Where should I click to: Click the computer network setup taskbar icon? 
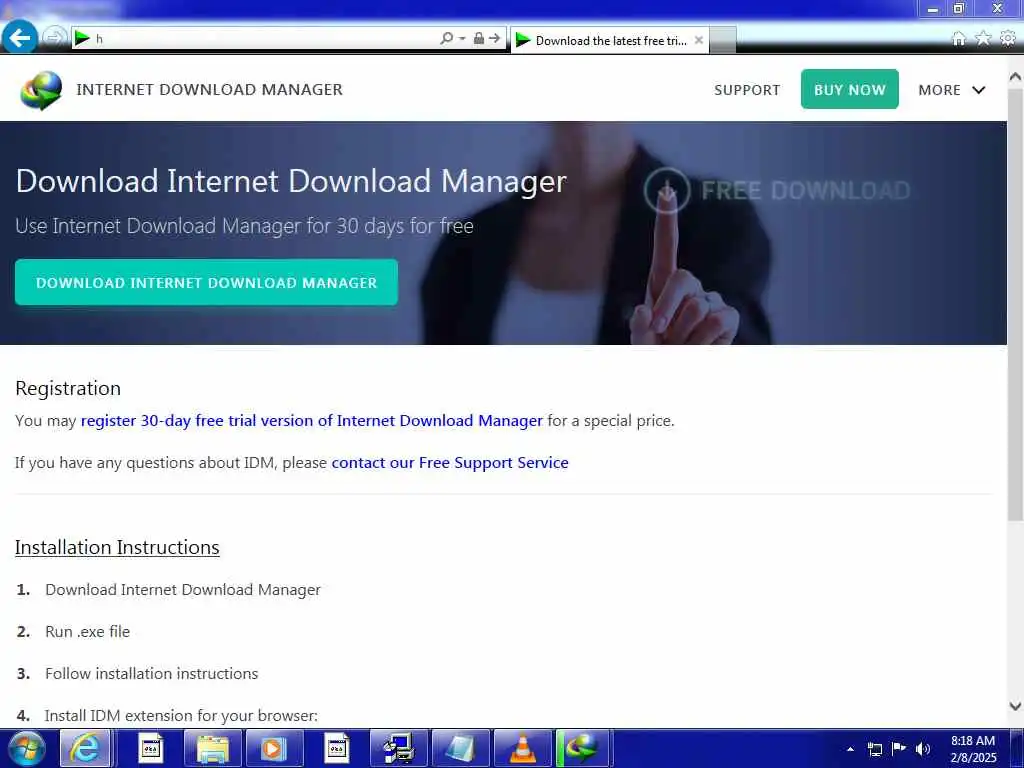pos(398,748)
